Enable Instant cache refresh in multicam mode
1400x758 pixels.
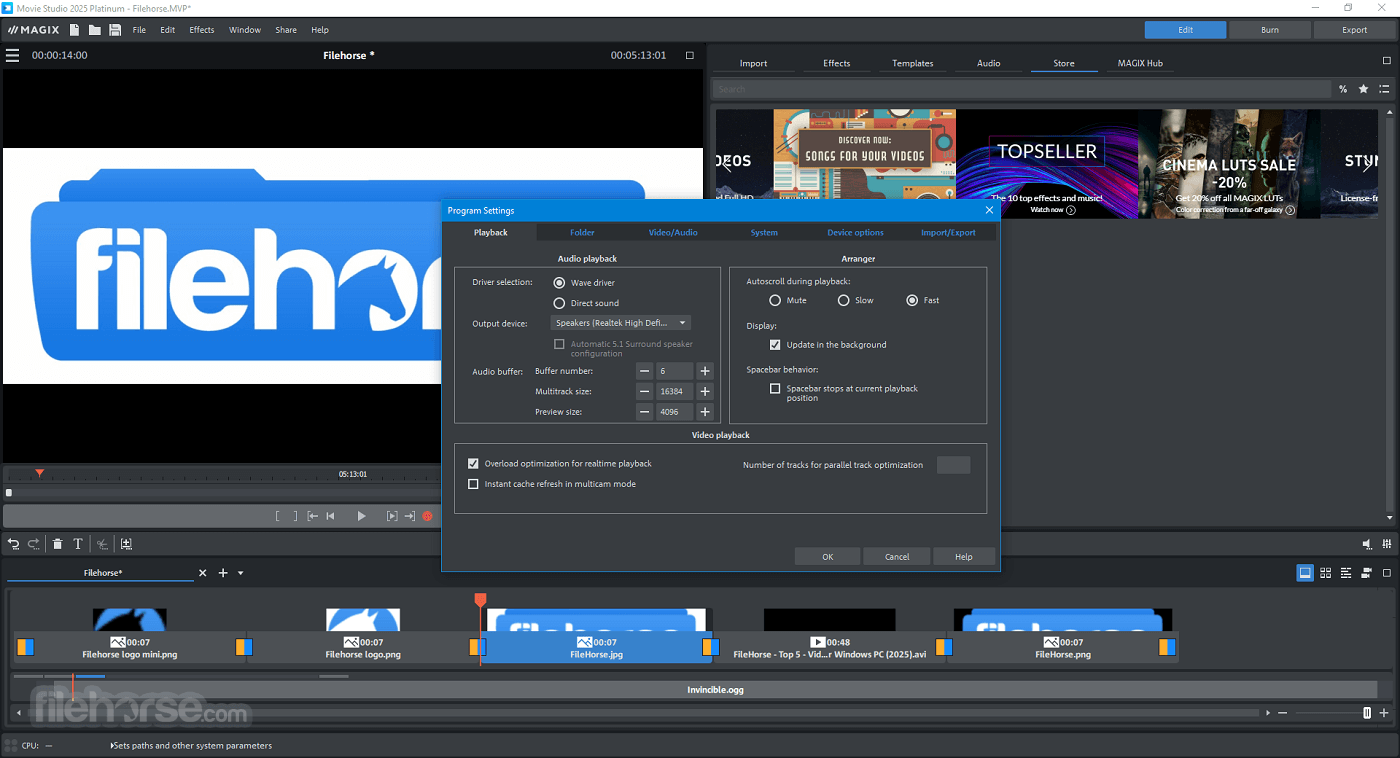[473, 484]
